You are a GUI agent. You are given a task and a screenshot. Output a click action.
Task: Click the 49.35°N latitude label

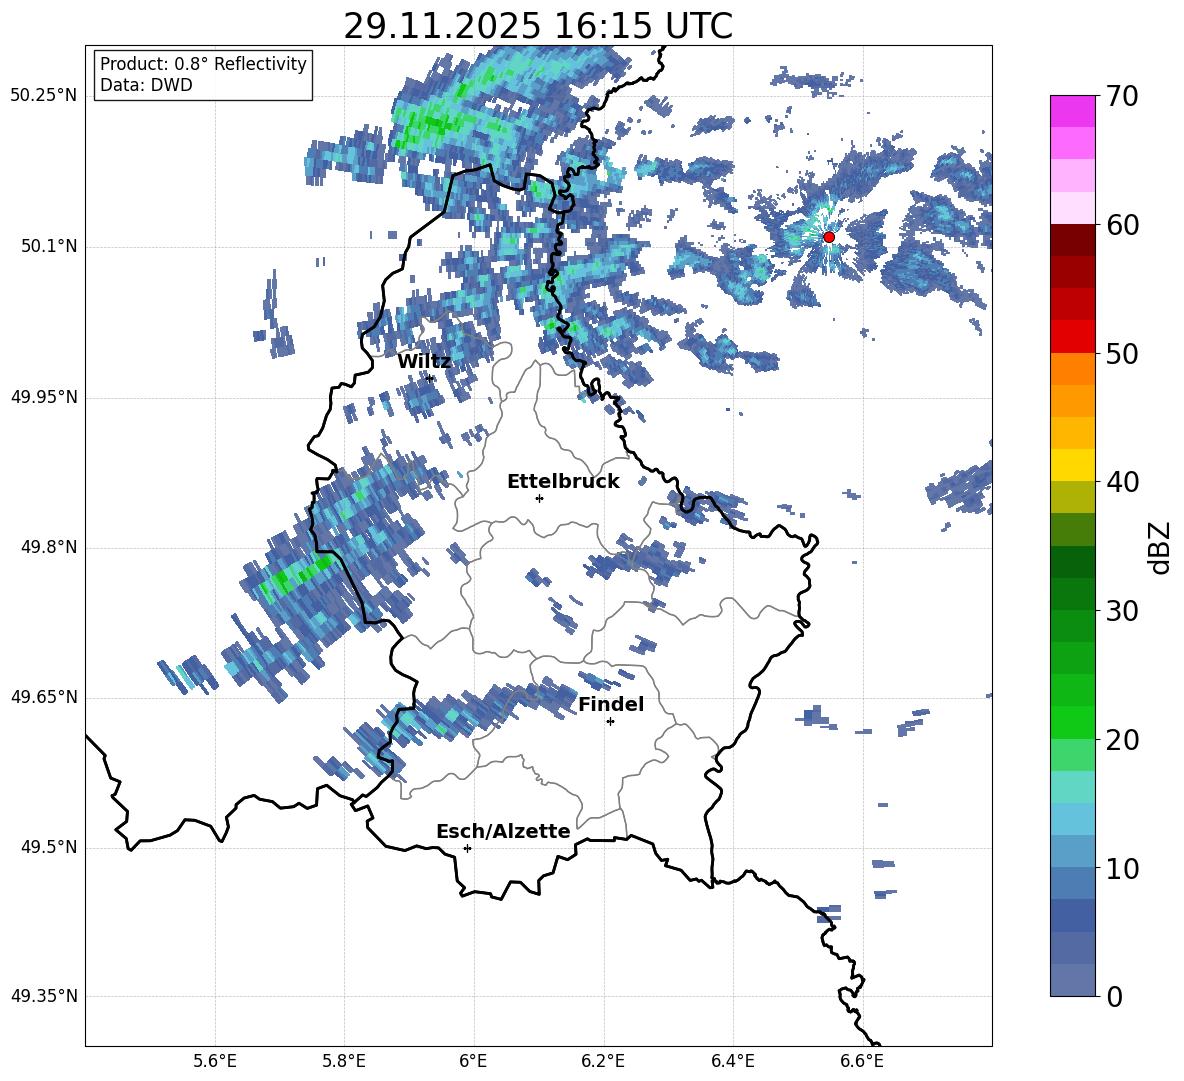click(x=44, y=996)
